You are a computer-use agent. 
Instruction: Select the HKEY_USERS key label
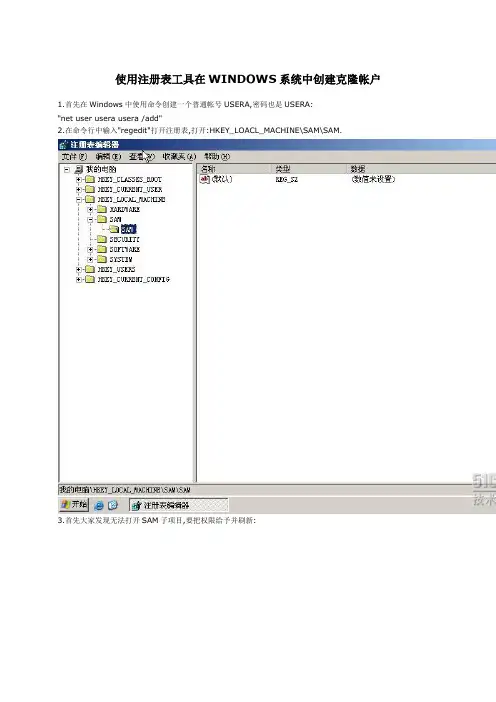[116, 270]
